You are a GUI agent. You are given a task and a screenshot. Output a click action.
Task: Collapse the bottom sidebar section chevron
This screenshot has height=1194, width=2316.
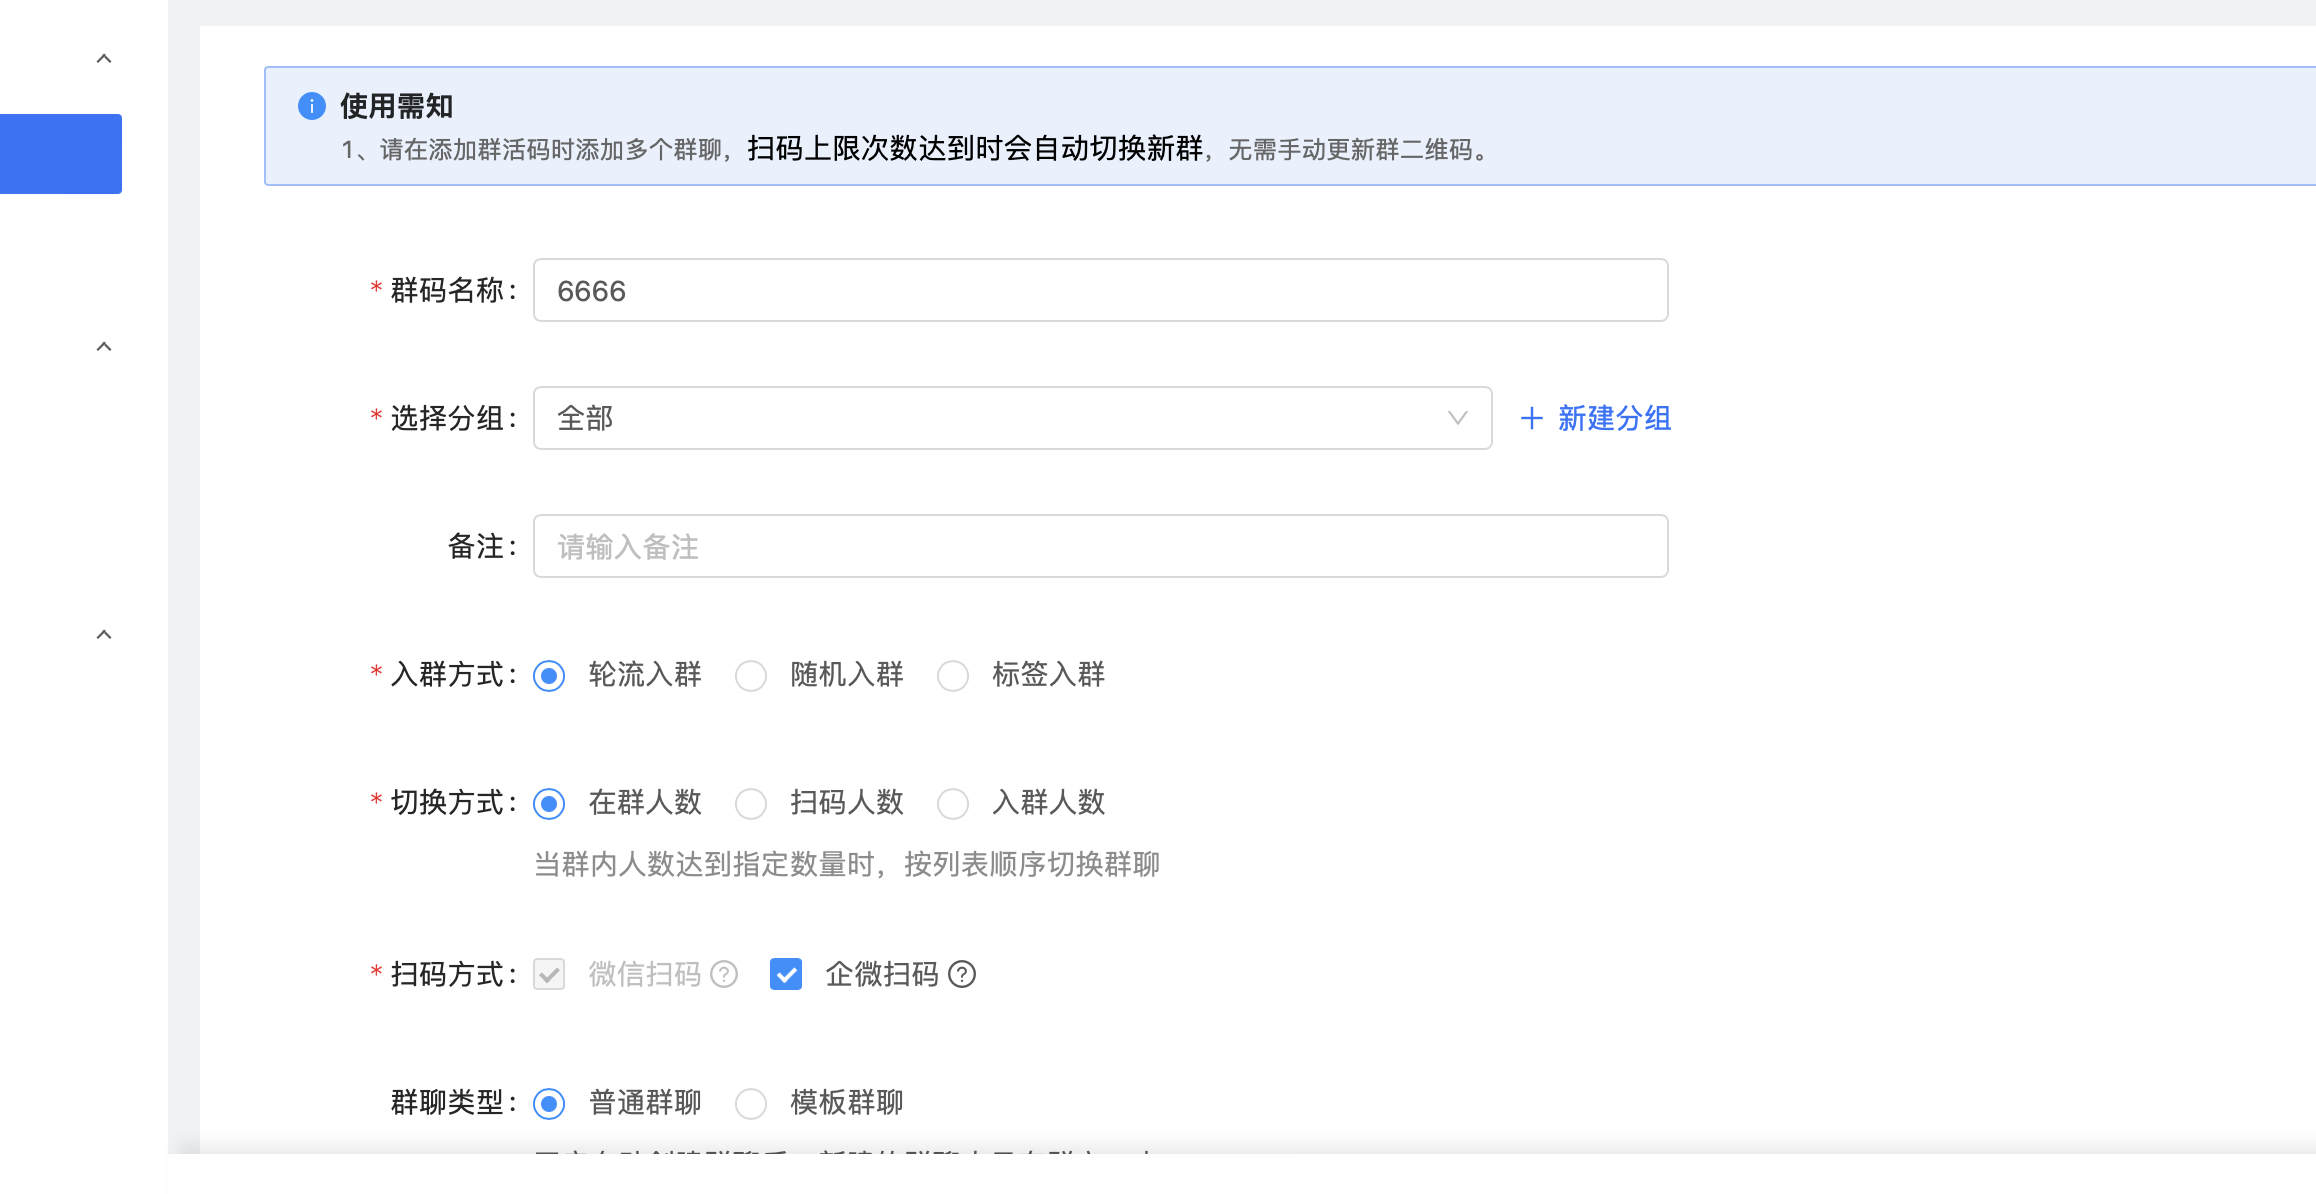(104, 635)
